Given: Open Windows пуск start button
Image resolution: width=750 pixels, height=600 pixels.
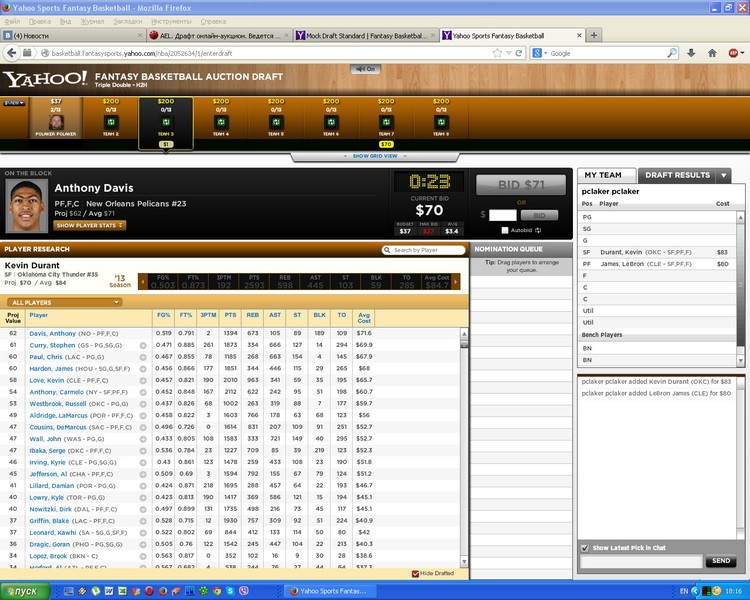Looking at the screenshot, I should coord(25,591).
